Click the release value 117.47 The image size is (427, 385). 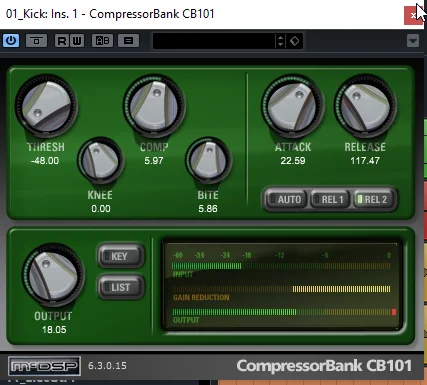tap(365, 161)
